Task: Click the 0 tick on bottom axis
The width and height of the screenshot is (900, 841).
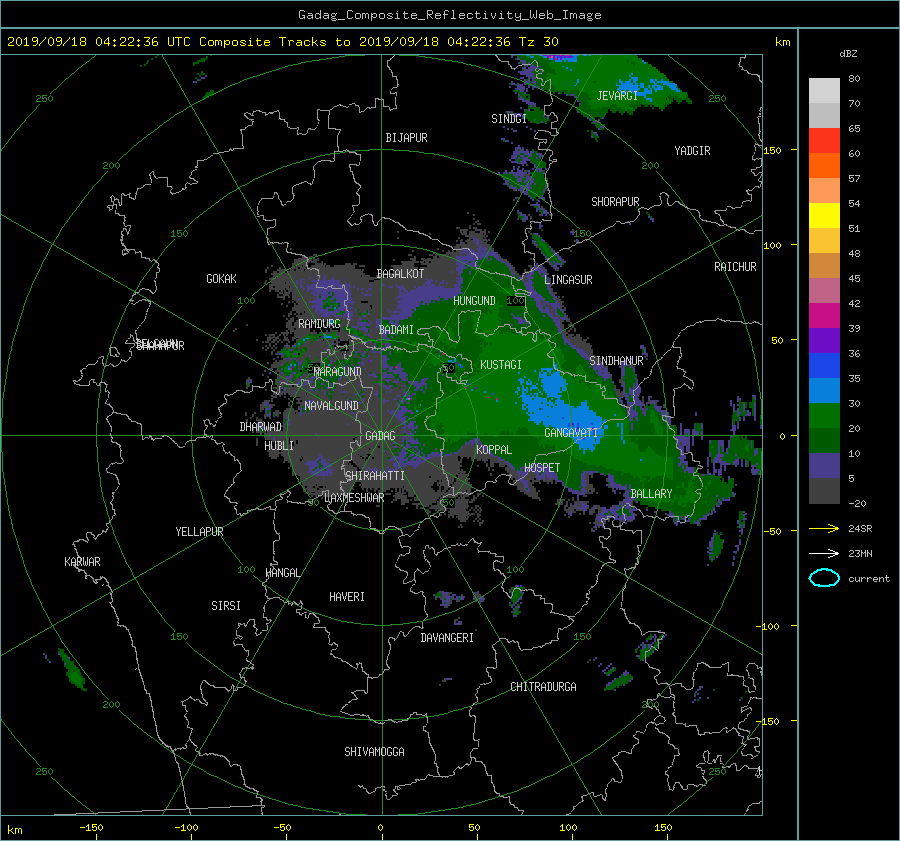Action: click(x=381, y=828)
